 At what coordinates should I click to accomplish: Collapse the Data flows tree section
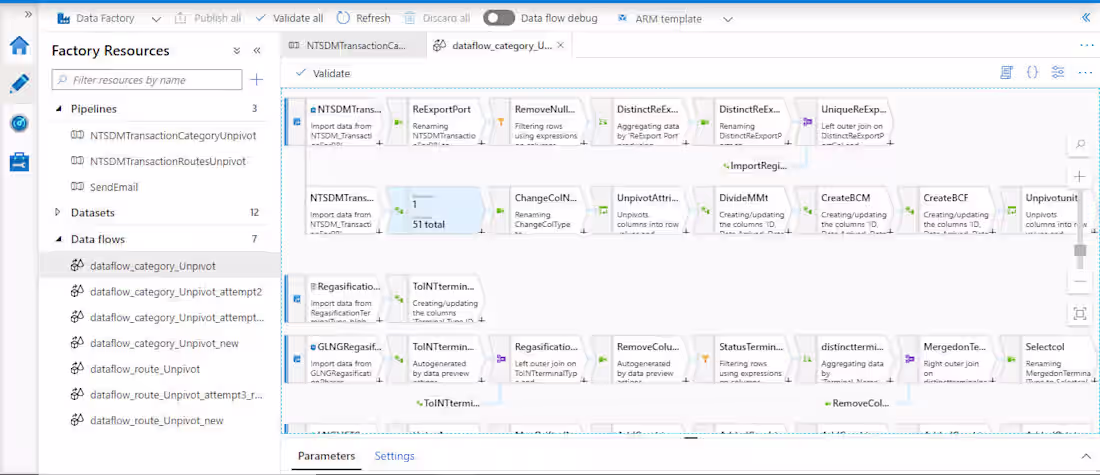point(58,239)
